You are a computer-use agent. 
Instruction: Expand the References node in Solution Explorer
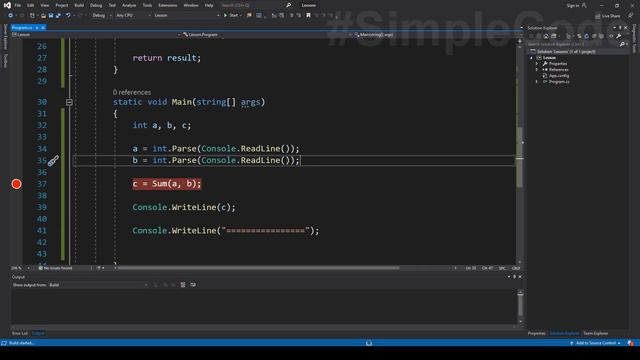coord(537,70)
